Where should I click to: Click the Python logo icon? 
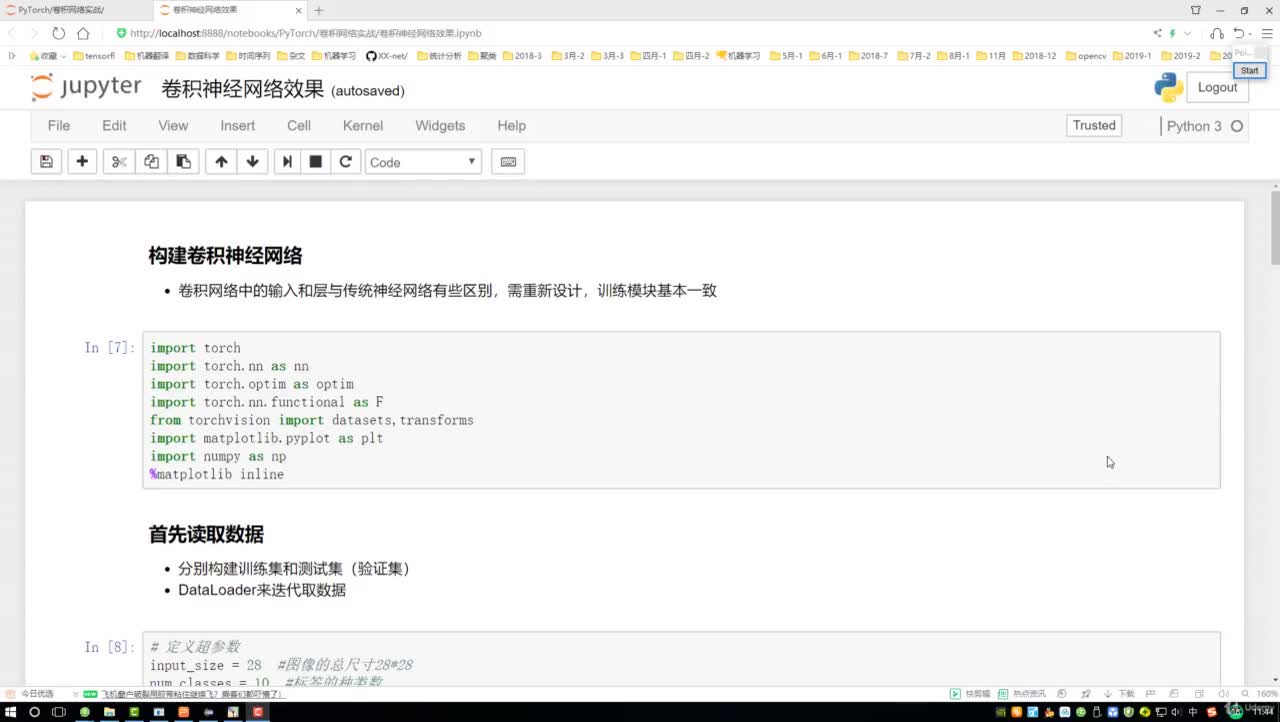1168,88
